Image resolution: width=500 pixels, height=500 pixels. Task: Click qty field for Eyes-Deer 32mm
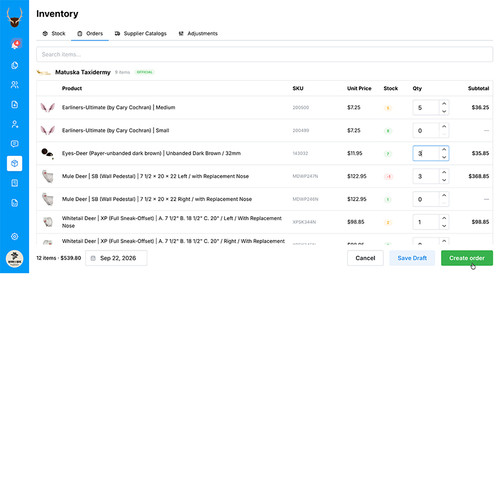[426, 153]
